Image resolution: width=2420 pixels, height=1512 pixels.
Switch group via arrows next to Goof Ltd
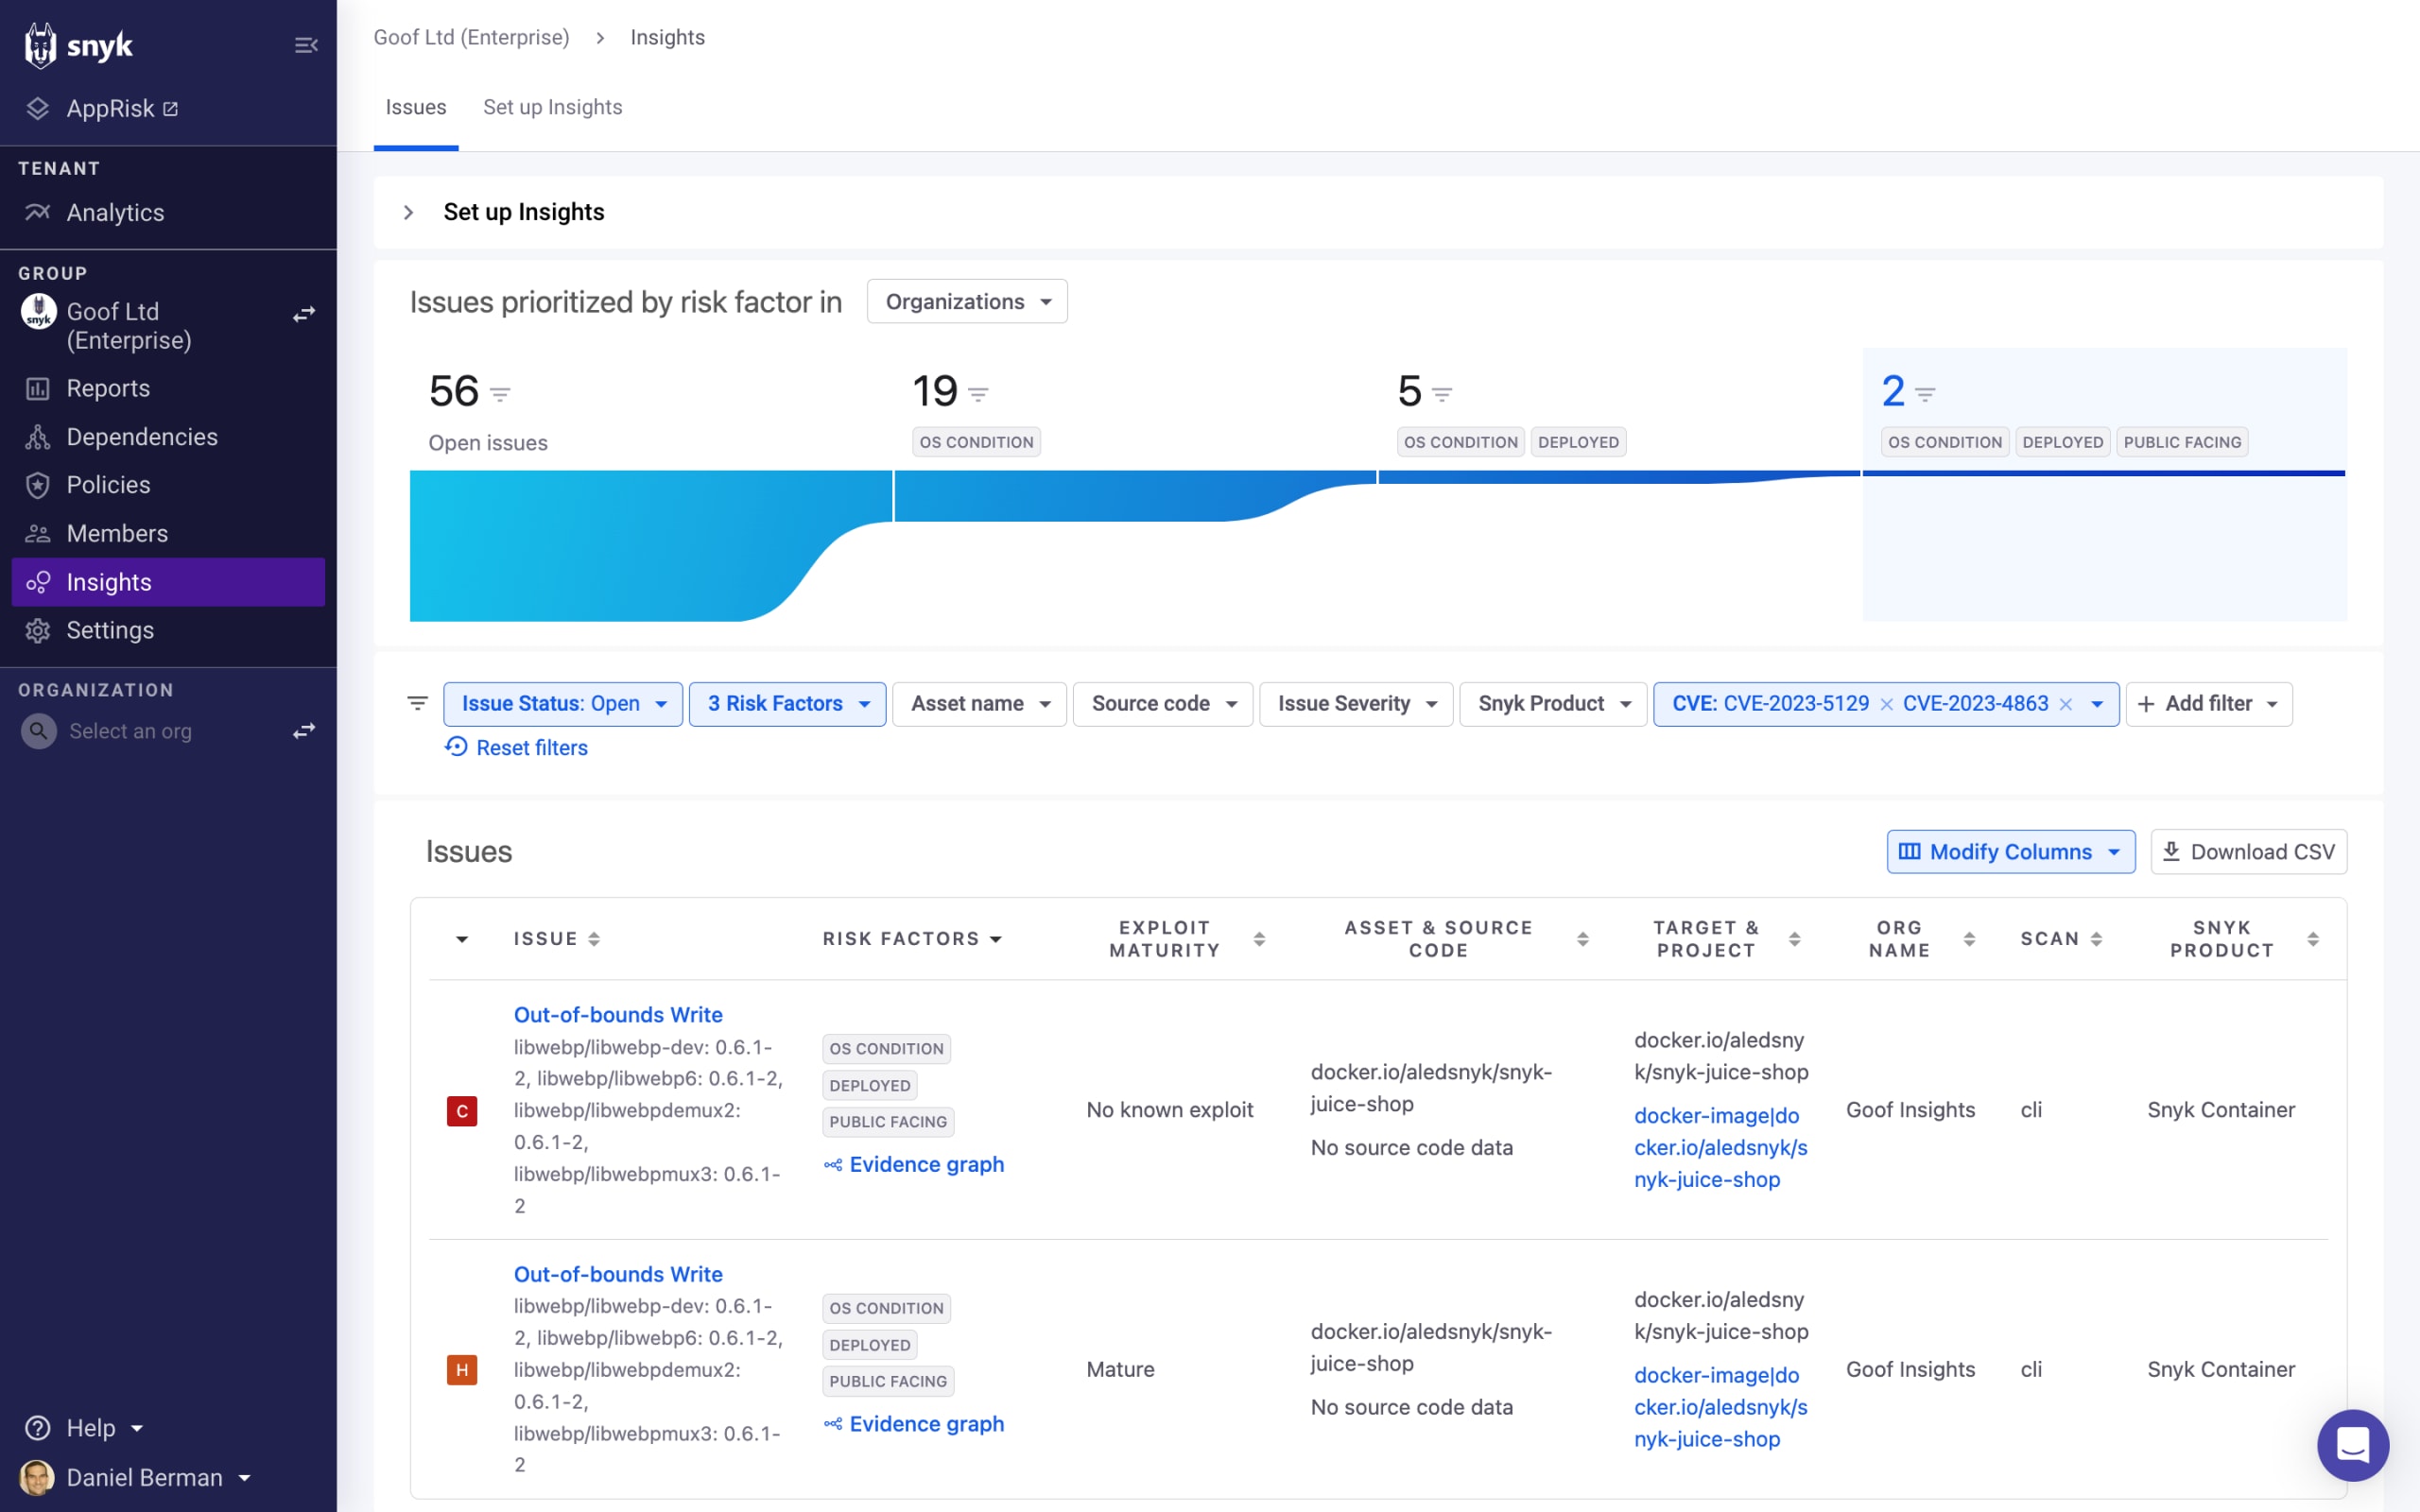tap(304, 314)
